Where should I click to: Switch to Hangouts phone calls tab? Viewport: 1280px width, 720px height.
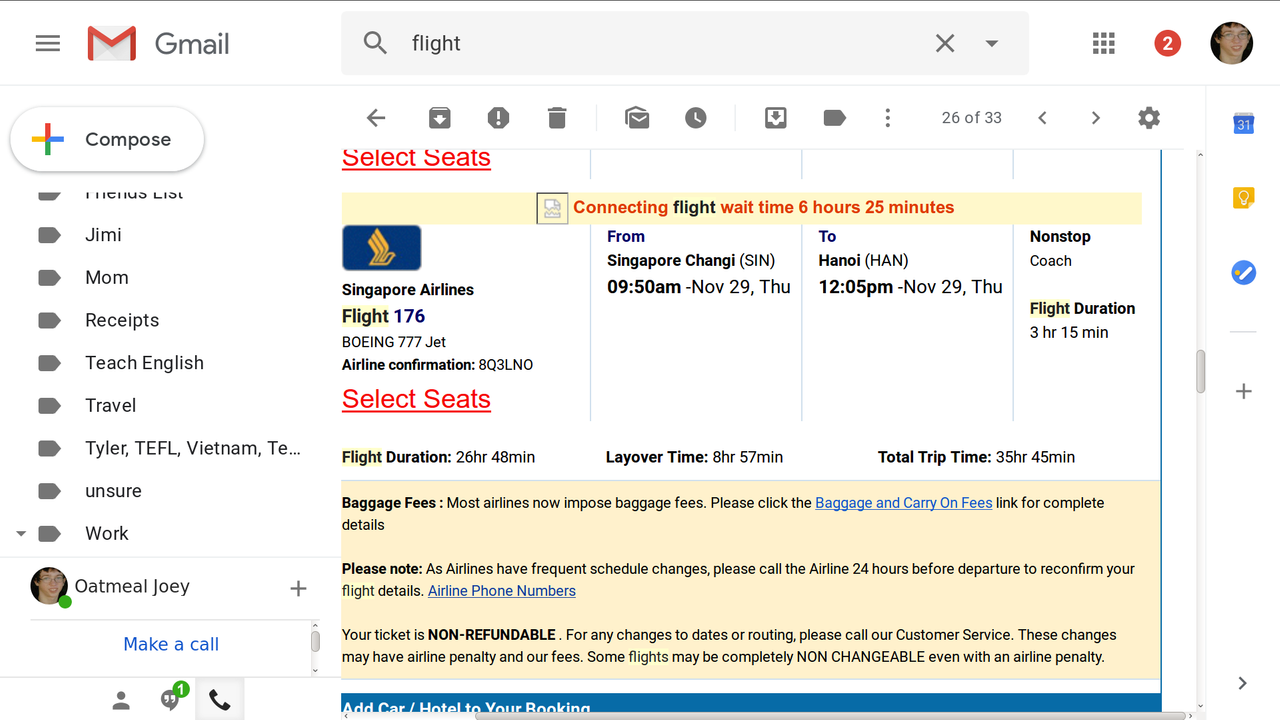coord(220,701)
